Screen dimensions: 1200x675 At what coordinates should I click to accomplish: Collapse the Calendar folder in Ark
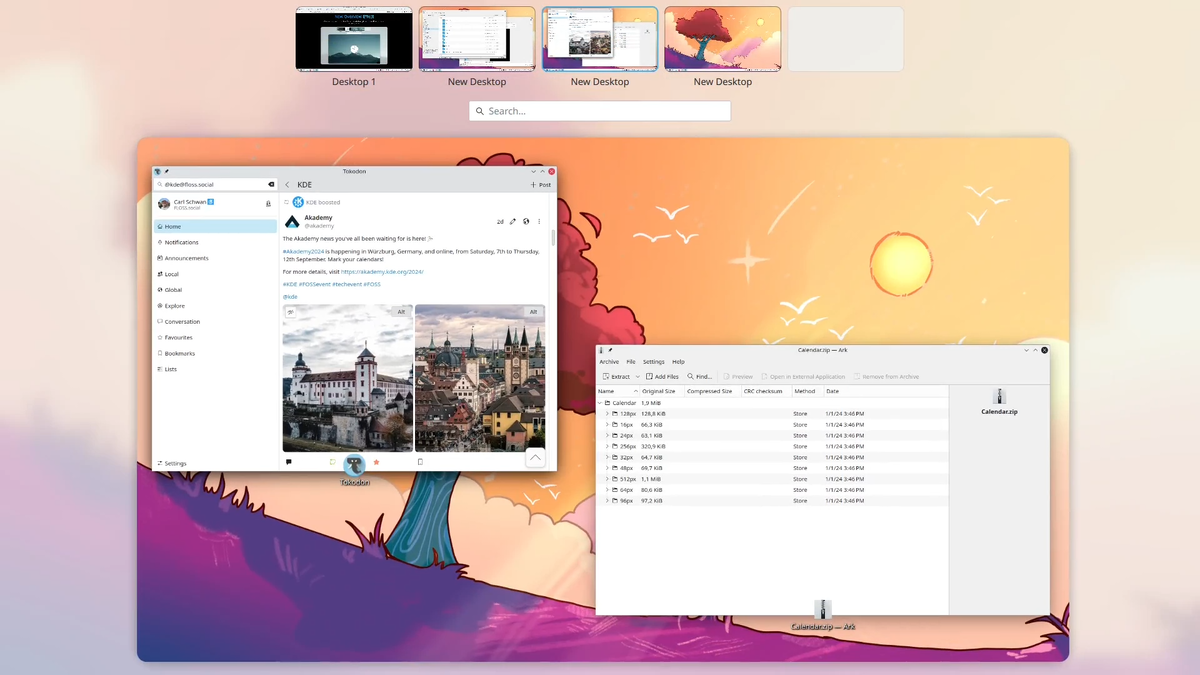tap(600, 403)
